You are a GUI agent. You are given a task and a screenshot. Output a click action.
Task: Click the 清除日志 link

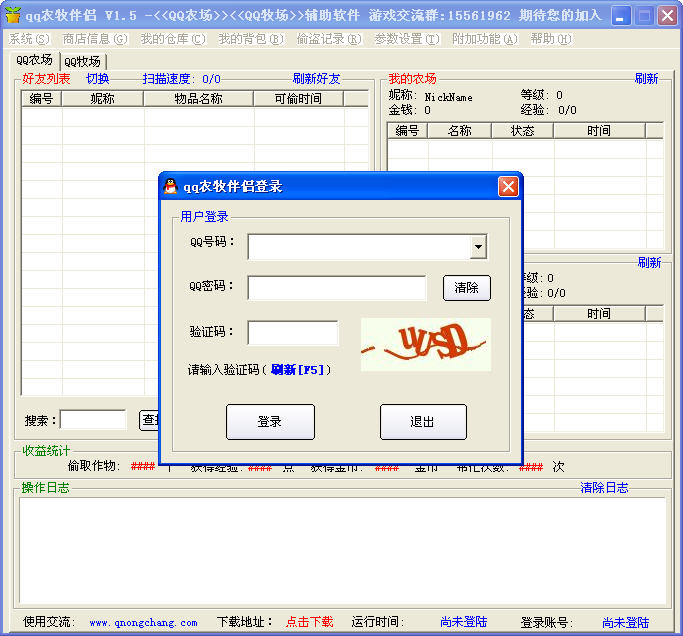pyautogui.click(x=604, y=487)
